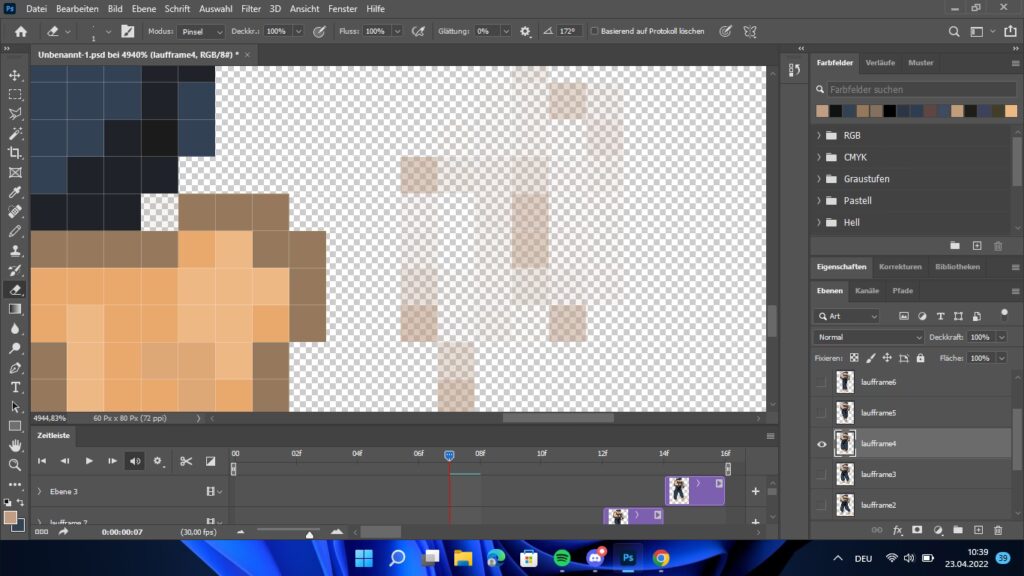1024x576 pixels.
Task: Pick the Eyedropper tool
Action: point(15,192)
